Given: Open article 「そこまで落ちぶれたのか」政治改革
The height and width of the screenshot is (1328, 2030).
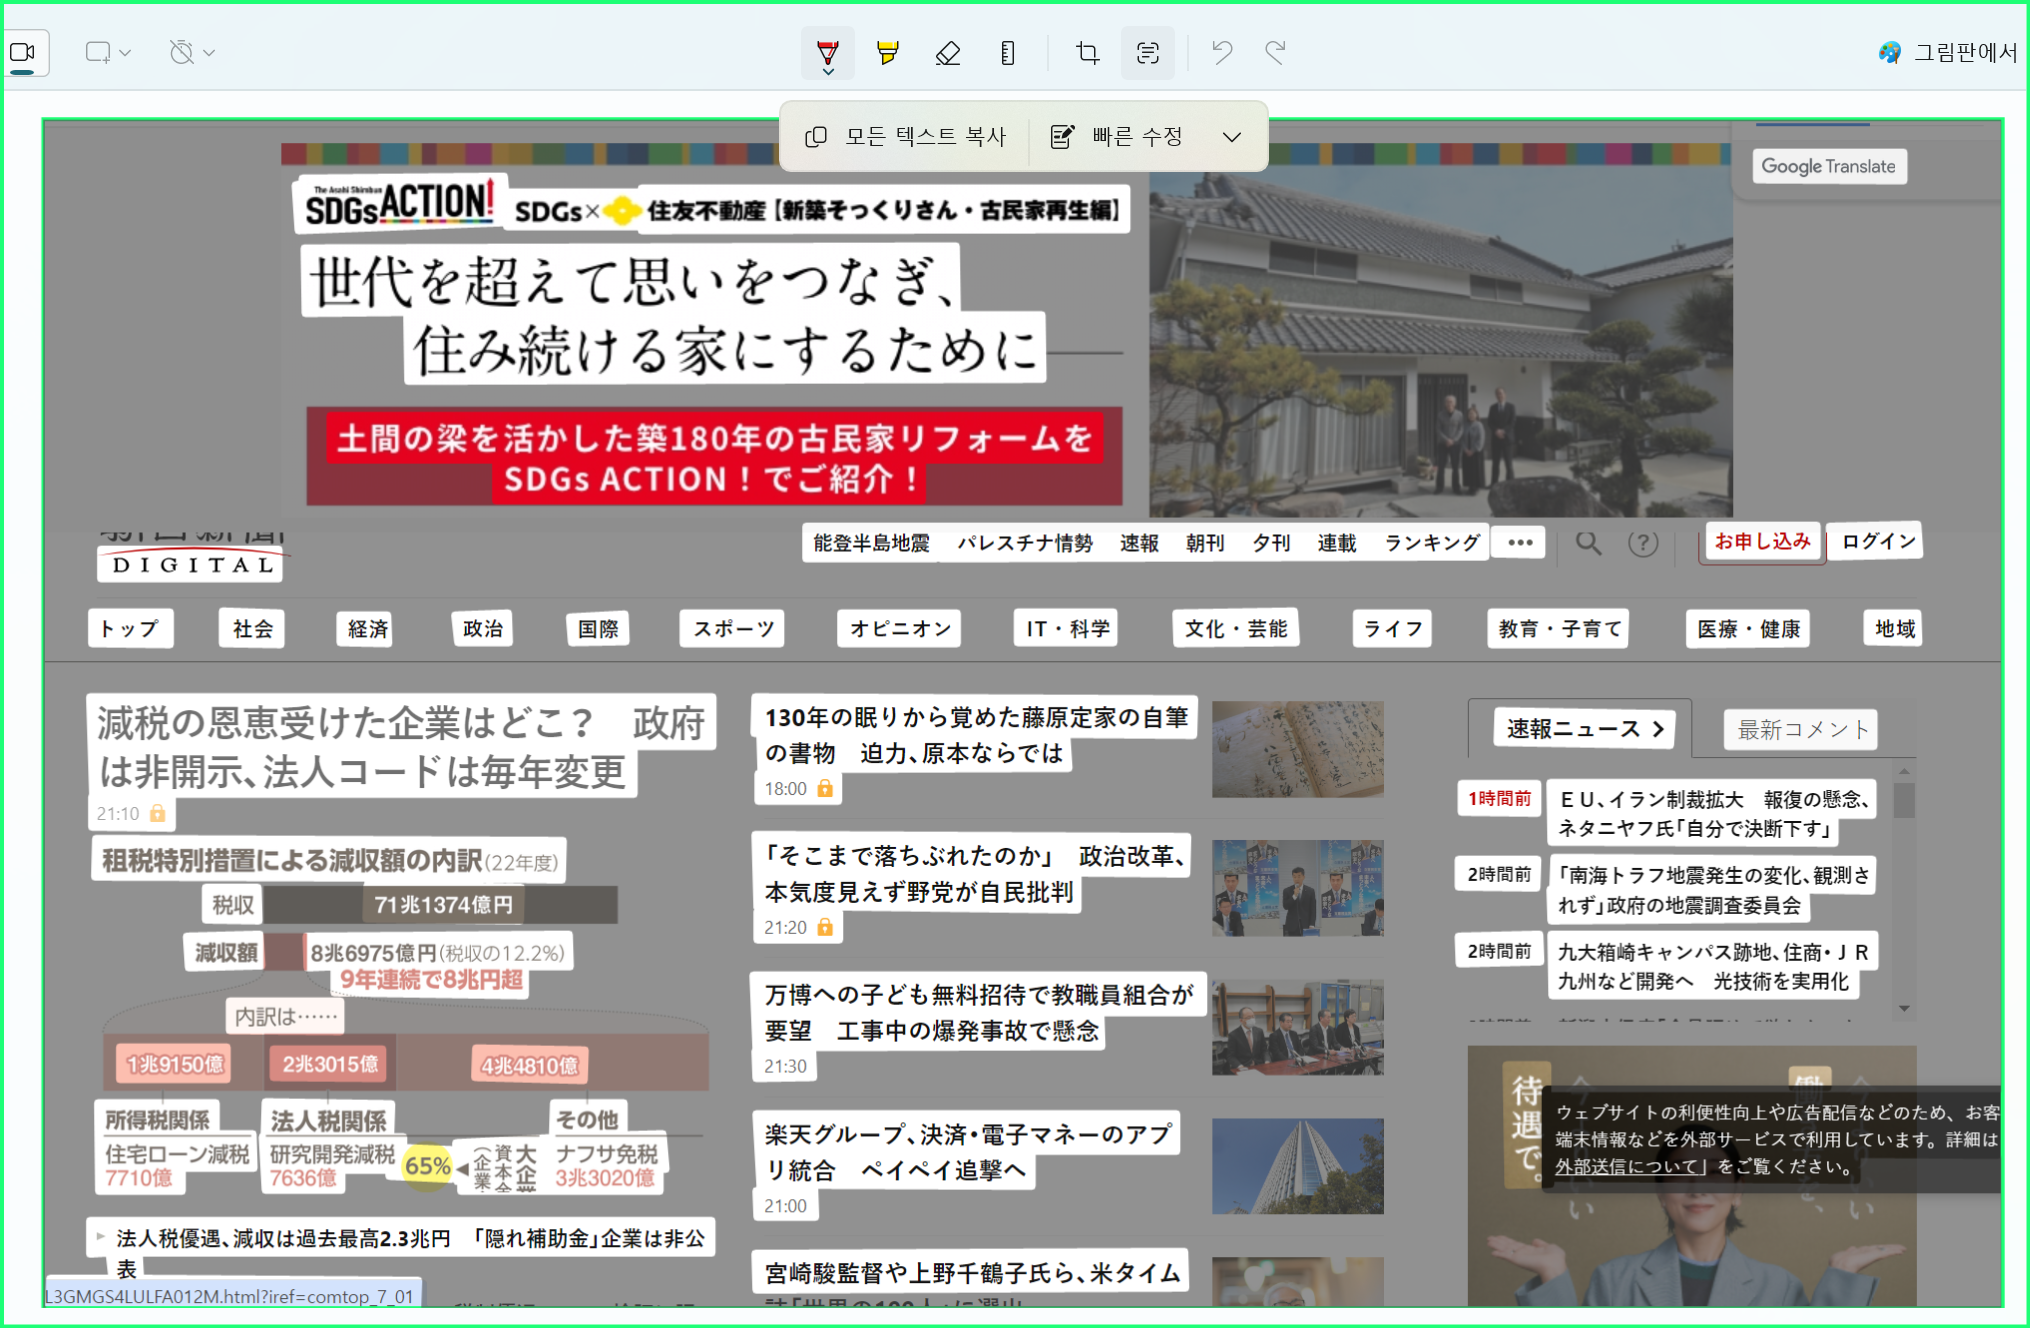Looking at the screenshot, I should click(x=974, y=873).
